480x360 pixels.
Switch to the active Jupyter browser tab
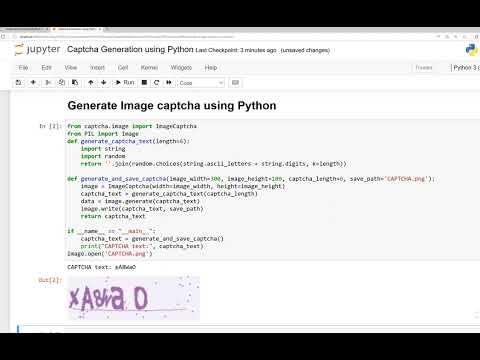pos(77,29)
